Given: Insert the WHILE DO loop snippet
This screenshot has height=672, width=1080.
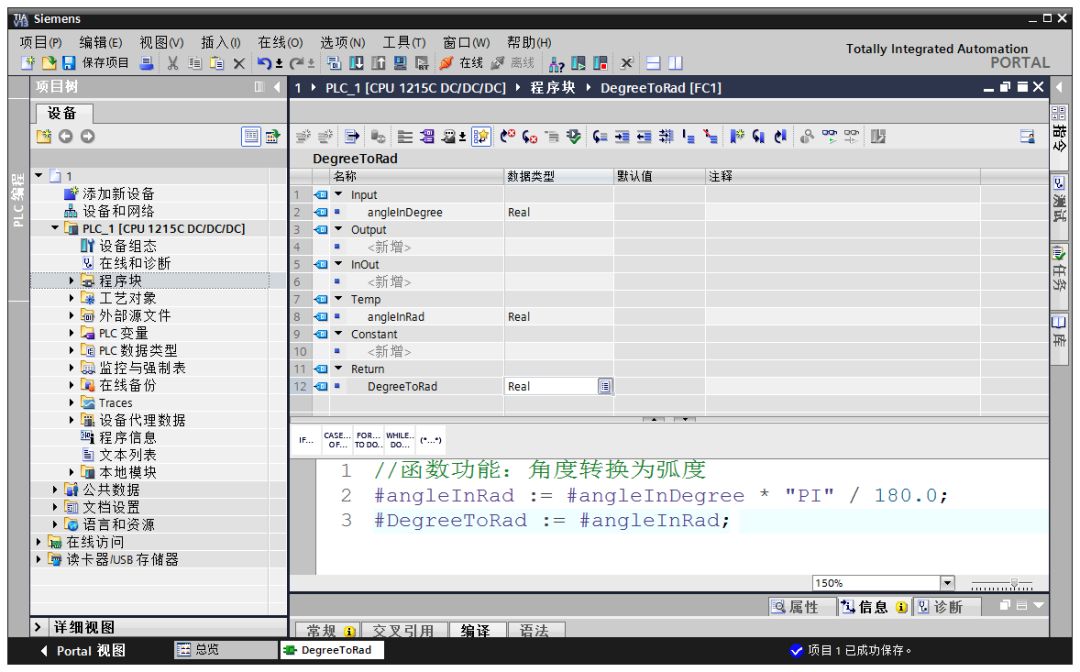Looking at the screenshot, I should pyautogui.click(x=400, y=440).
